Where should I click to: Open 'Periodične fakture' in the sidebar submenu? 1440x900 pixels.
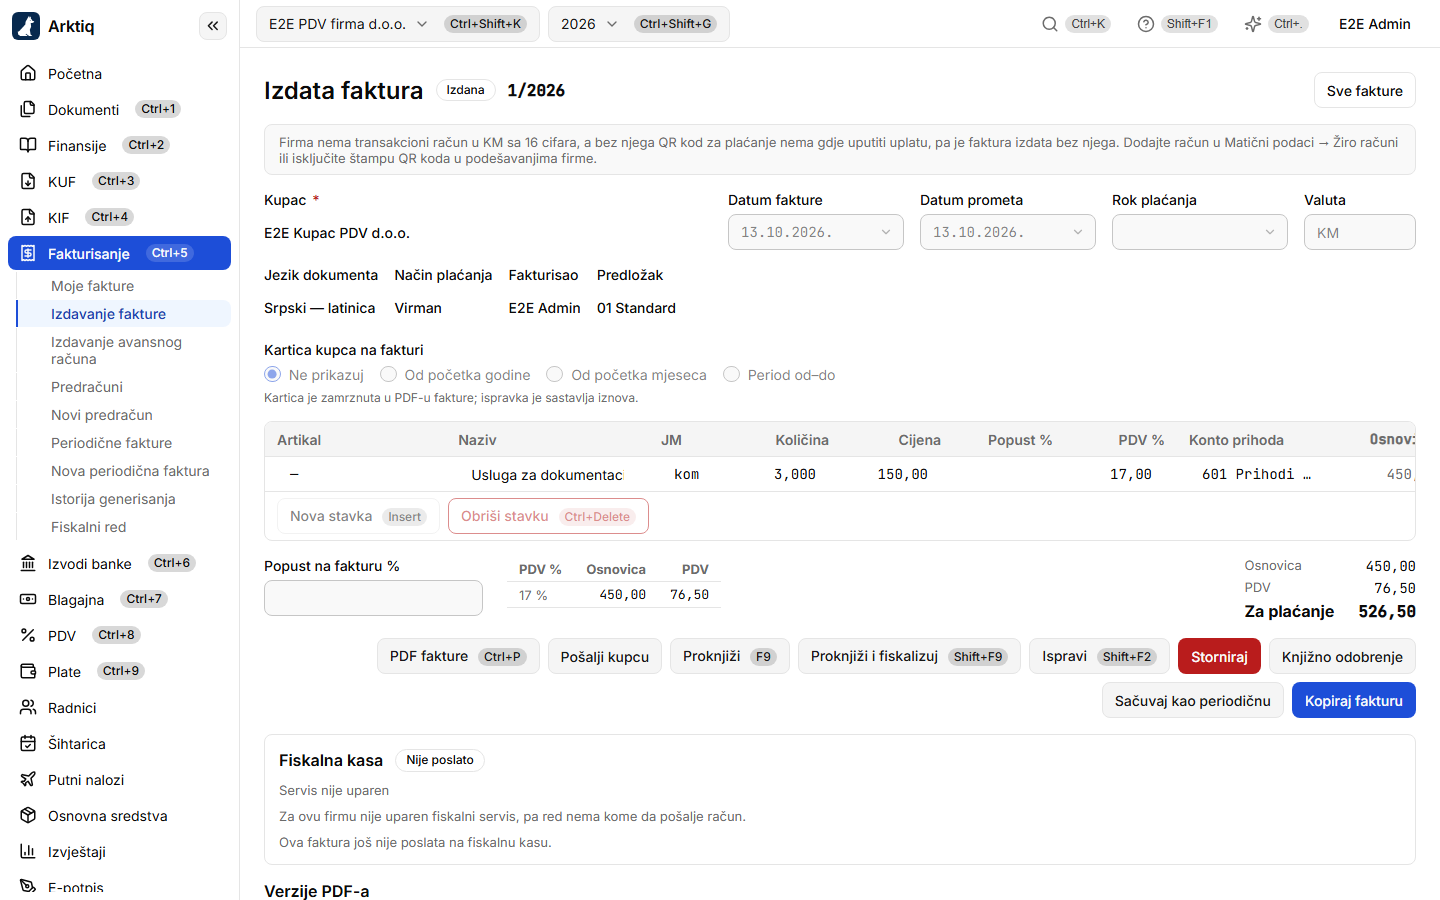111,443
